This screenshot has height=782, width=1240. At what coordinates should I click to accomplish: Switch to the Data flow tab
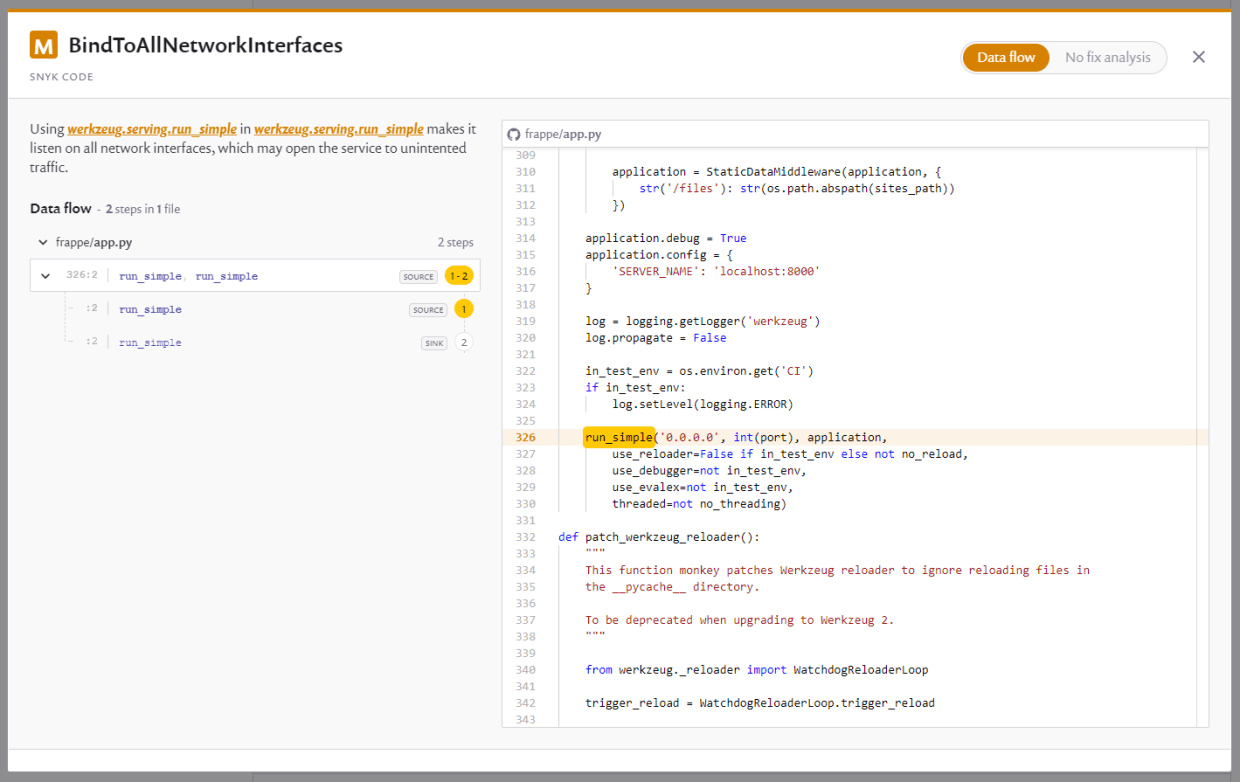click(1006, 57)
